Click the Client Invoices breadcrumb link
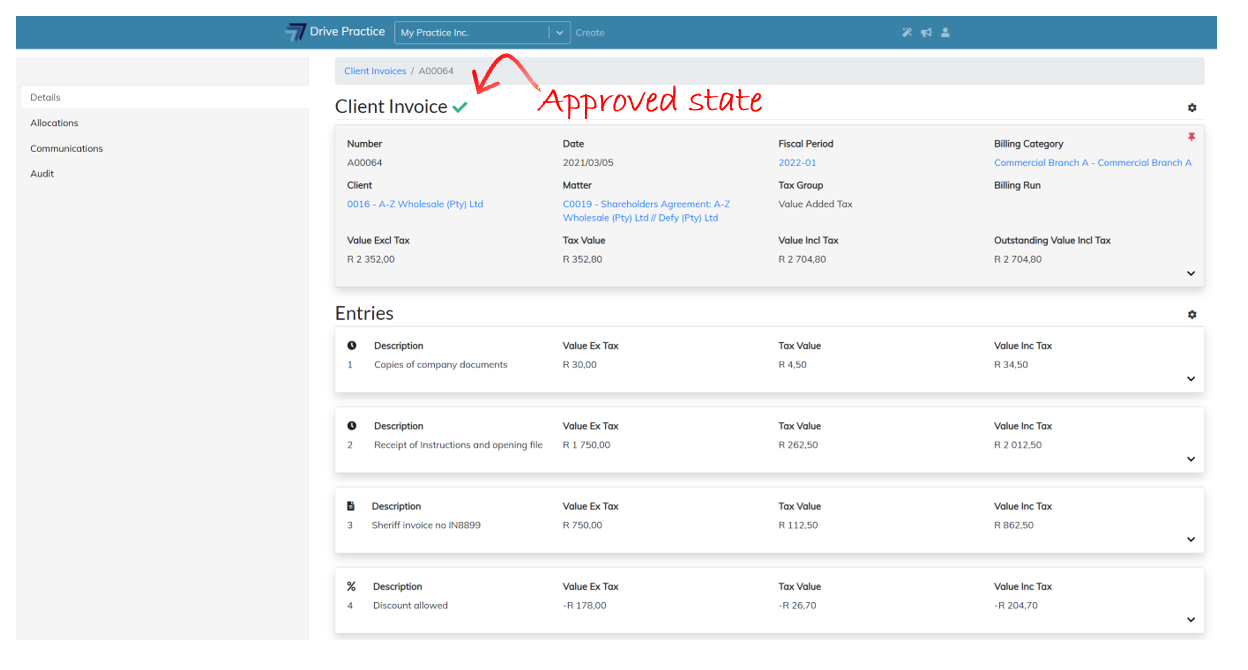Screen dimensions: 1248x670 pos(375,71)
